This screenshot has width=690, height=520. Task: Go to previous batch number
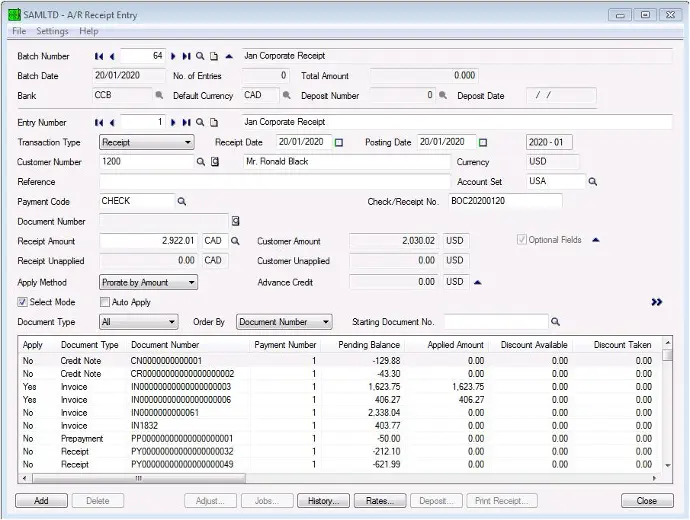click(x=112, y=56)
